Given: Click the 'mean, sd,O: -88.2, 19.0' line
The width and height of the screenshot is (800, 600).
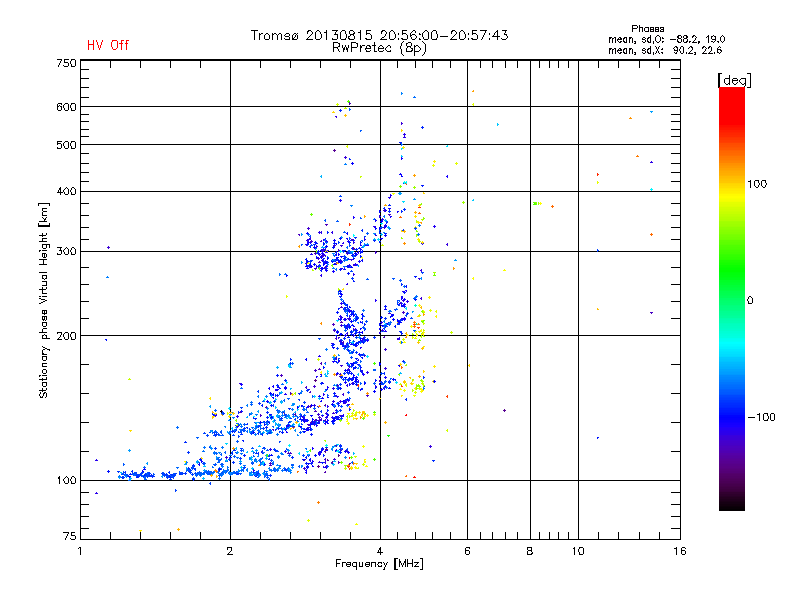Looking at the screenshot, I should click(x=666, y=39).
